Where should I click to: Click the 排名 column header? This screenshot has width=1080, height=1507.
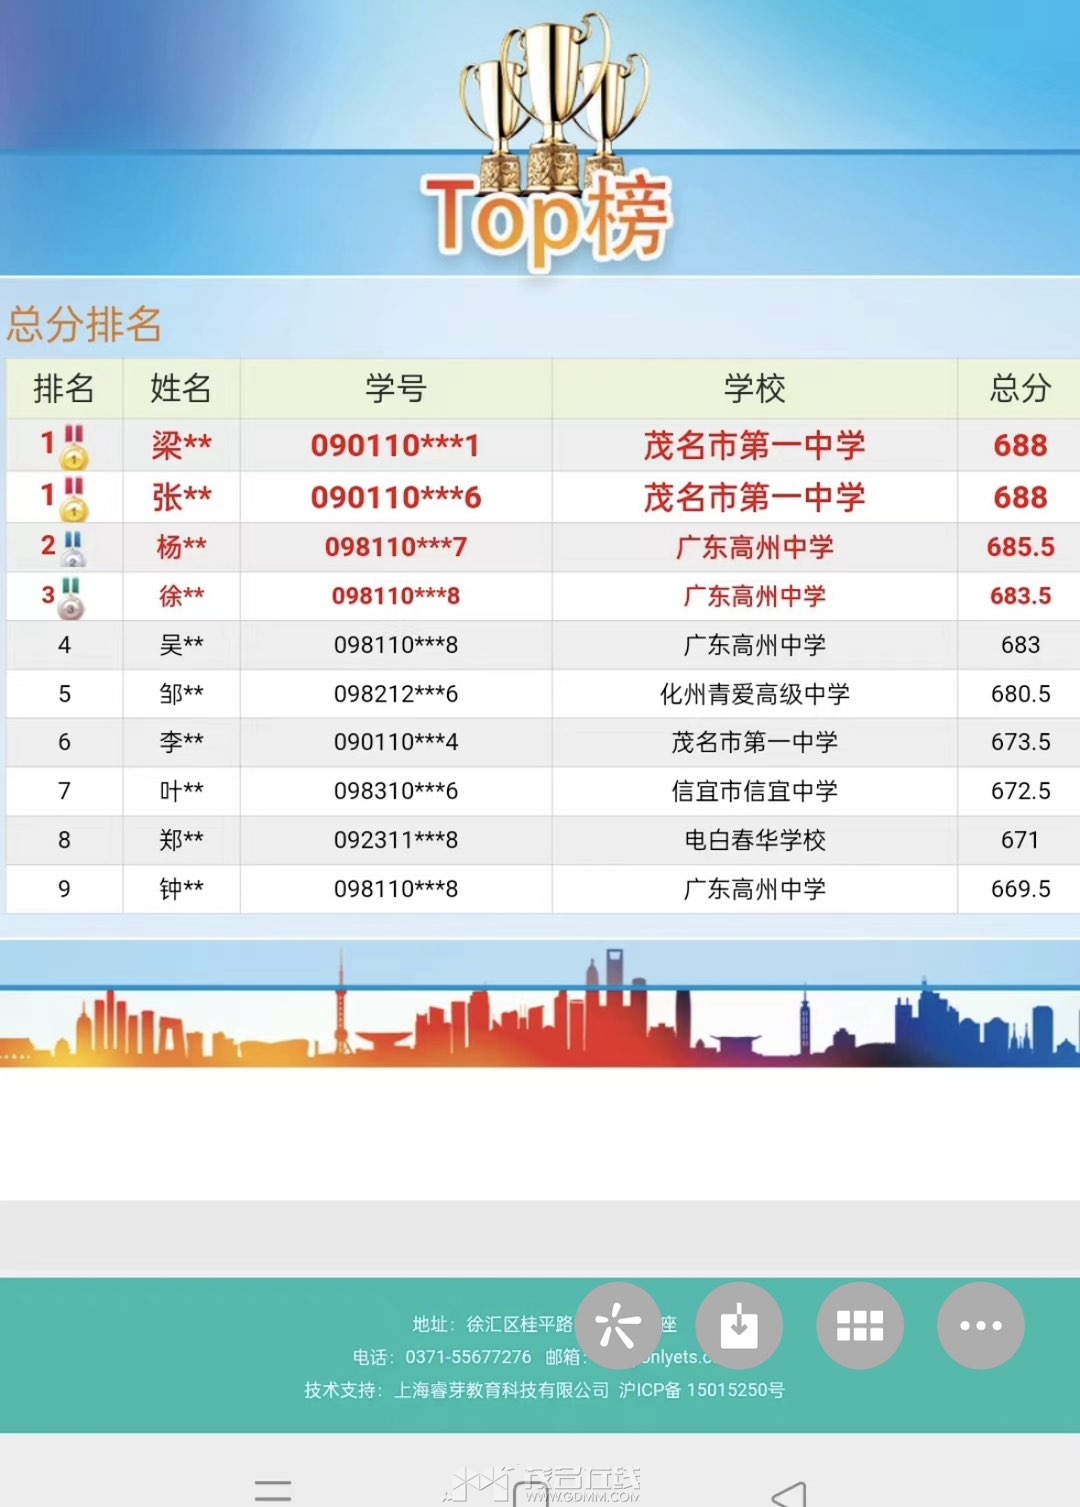(64, 388)
